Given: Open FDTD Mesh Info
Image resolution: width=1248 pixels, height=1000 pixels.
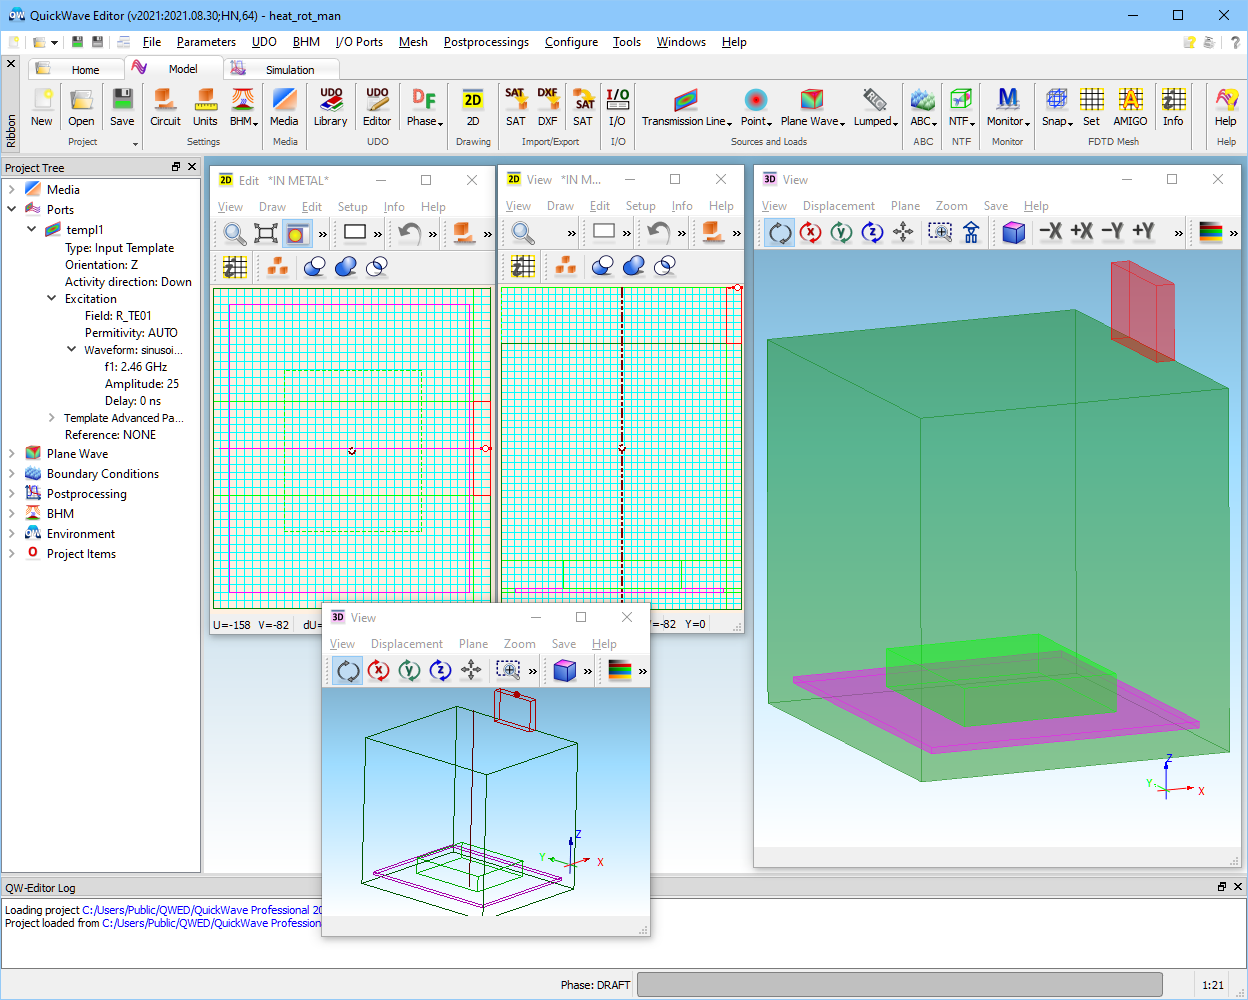Looking at the screenshot, I should [x=1173, y=107].
